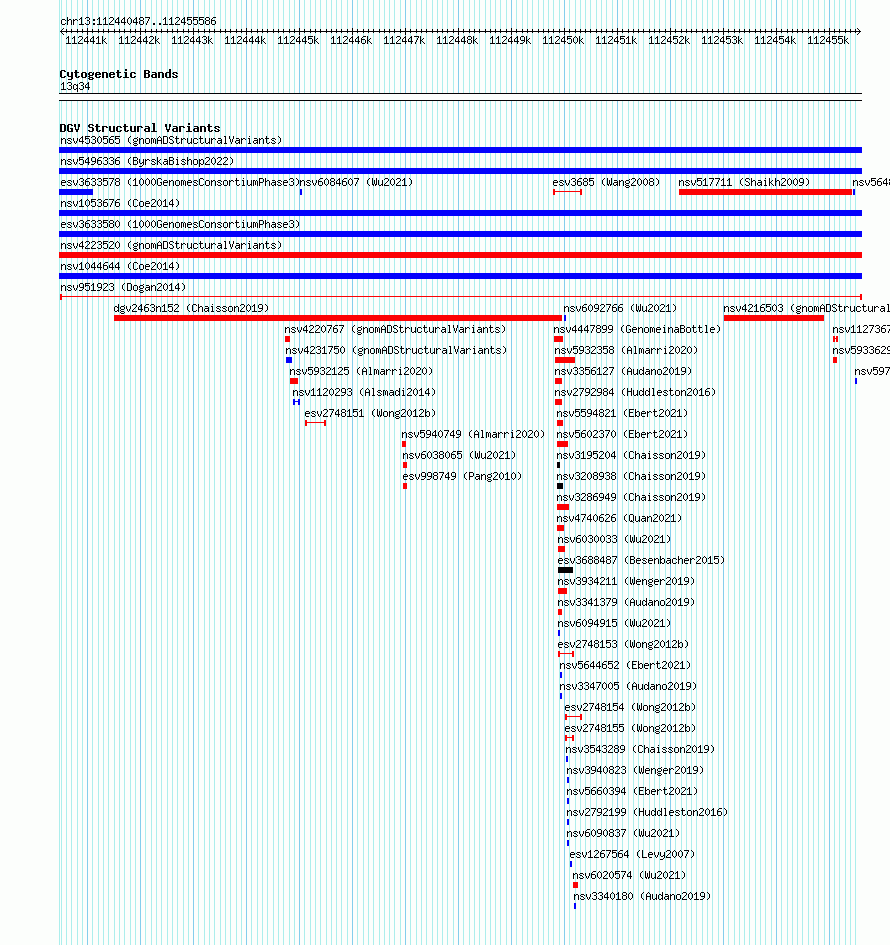Open nsv3195204 (Chaisson2019) label
This screenshot has height=945, width=890.
pos(631,455)
